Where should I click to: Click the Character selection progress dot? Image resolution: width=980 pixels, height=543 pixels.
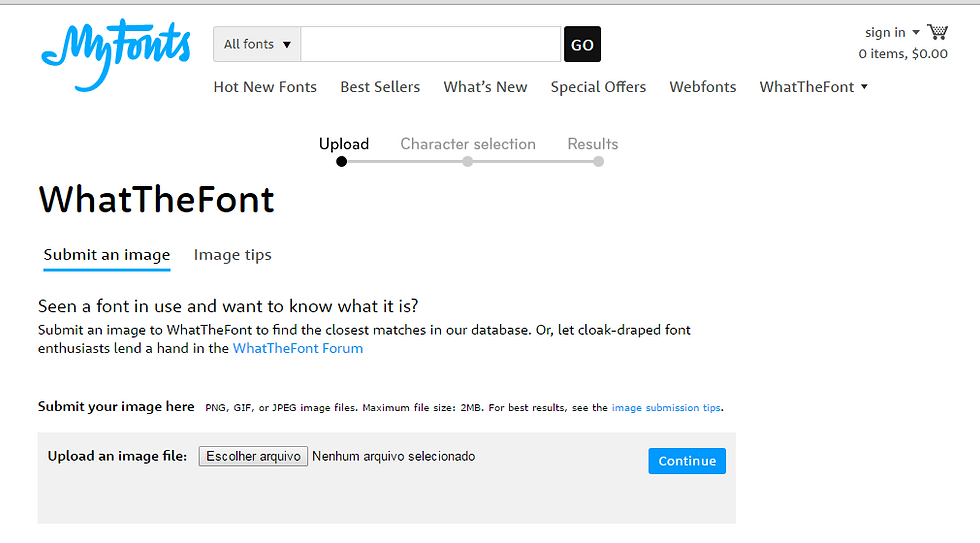[x=468, y=162]
